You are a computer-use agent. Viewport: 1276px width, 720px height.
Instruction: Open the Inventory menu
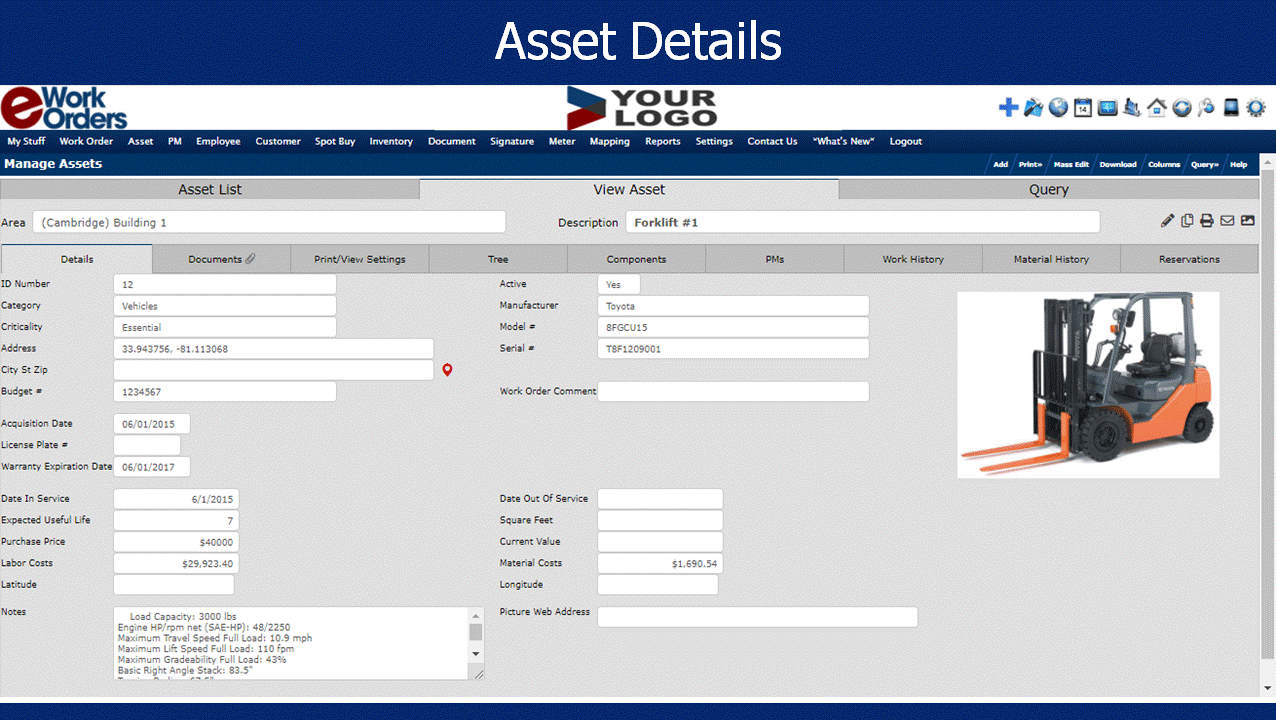(x=391, y=141)
